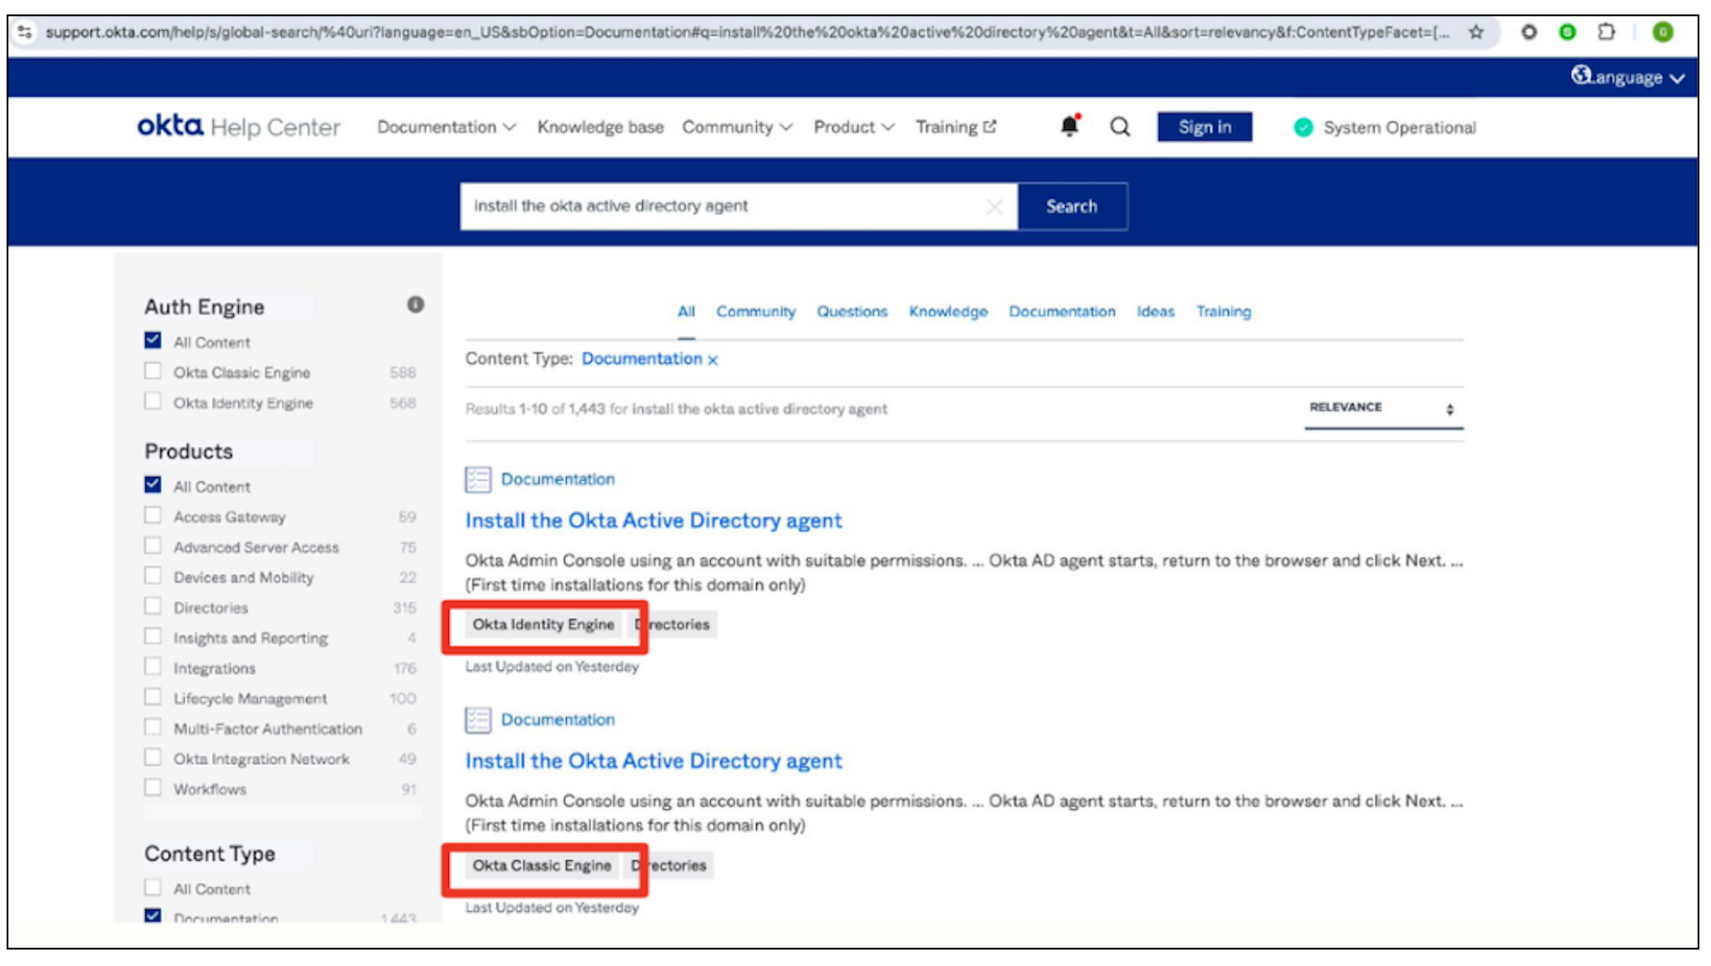Switch to the Knowledge results tab
The height and width of the screenshot is (966, 1711).
pos(948,312)
